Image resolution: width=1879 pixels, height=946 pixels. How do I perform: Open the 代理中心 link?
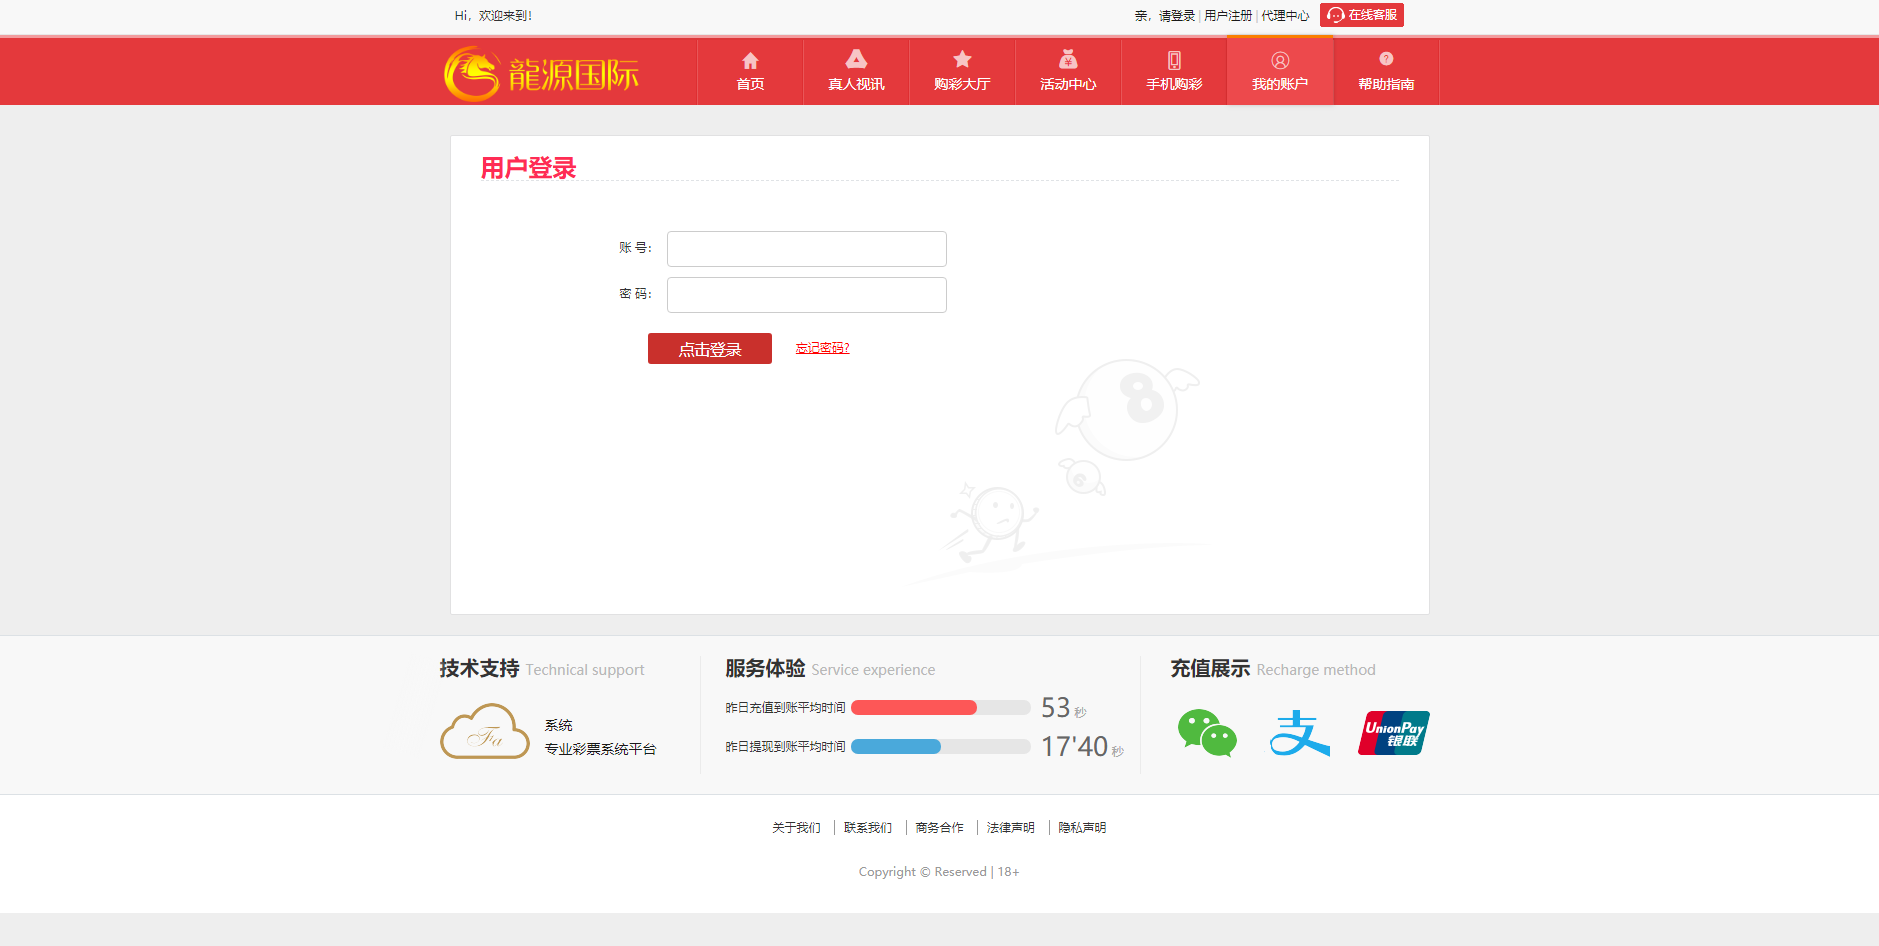(1285, 16)
